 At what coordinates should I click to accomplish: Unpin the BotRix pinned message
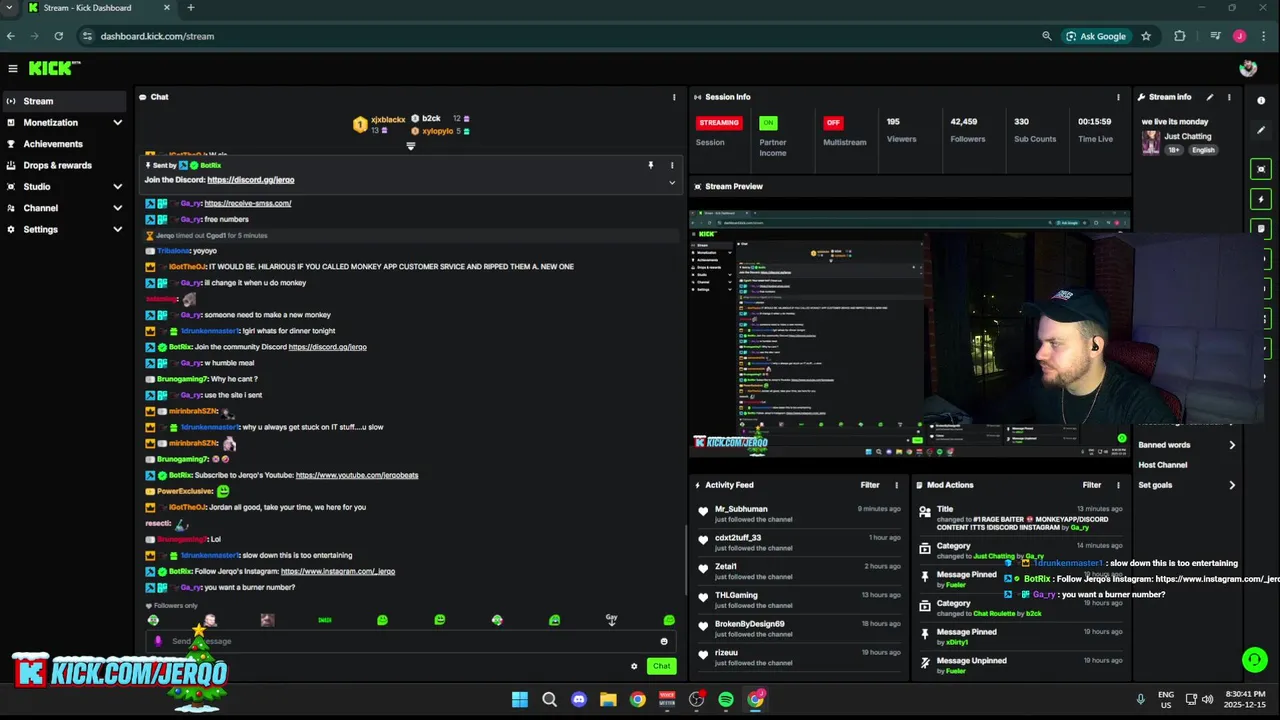pos(650,165)
